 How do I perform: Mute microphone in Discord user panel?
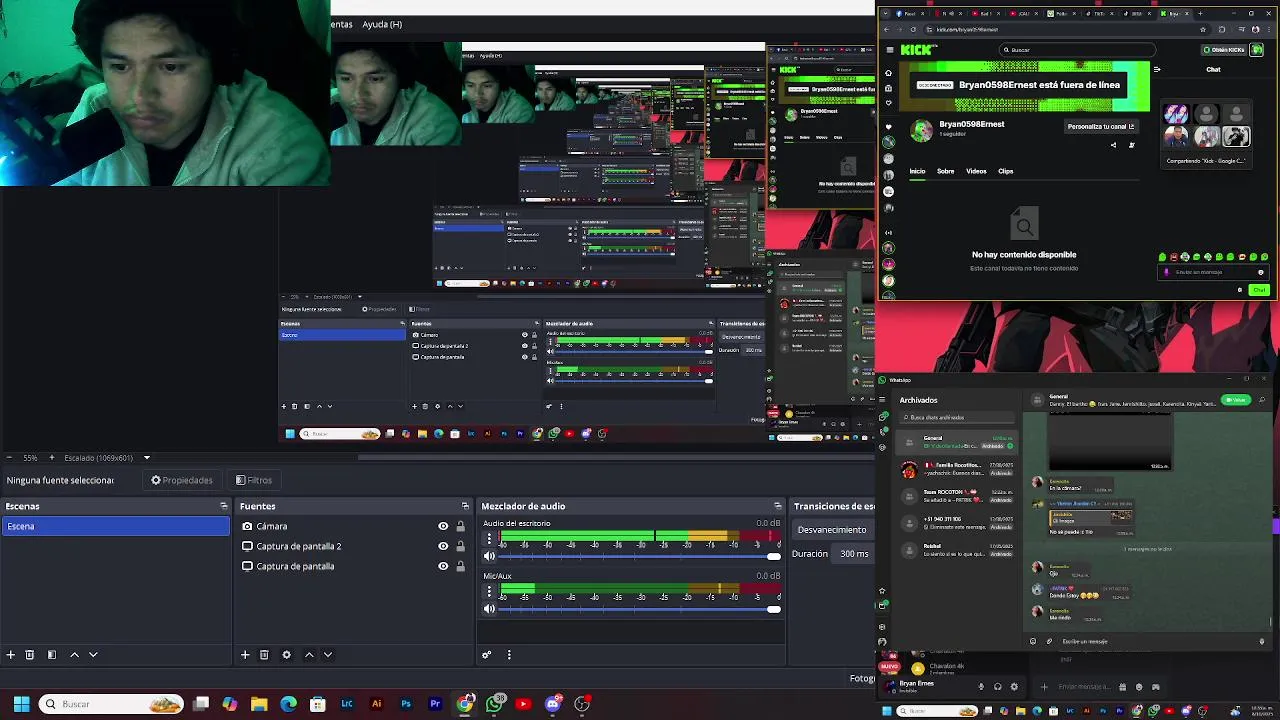(981, 687)
